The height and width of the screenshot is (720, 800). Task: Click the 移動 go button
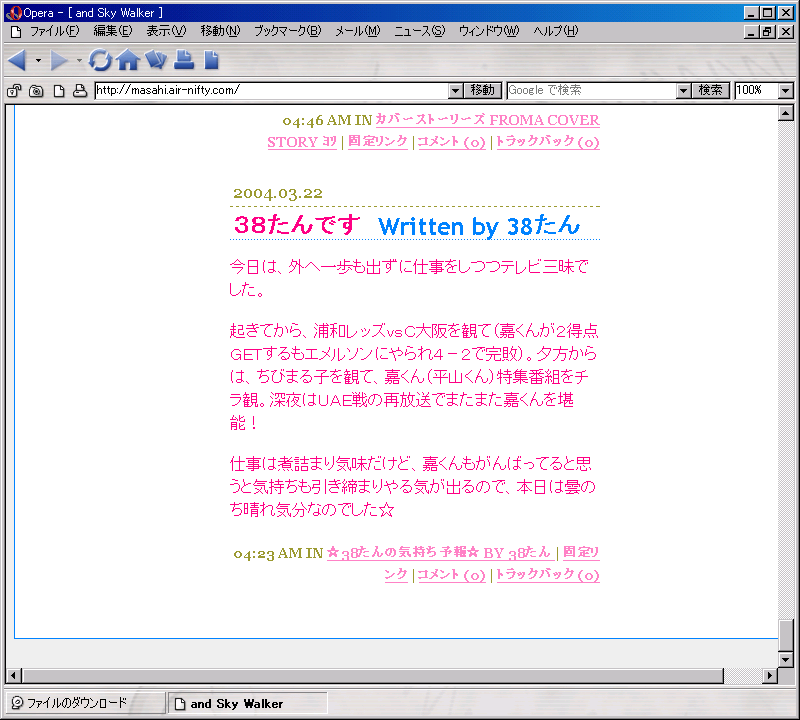483,91
